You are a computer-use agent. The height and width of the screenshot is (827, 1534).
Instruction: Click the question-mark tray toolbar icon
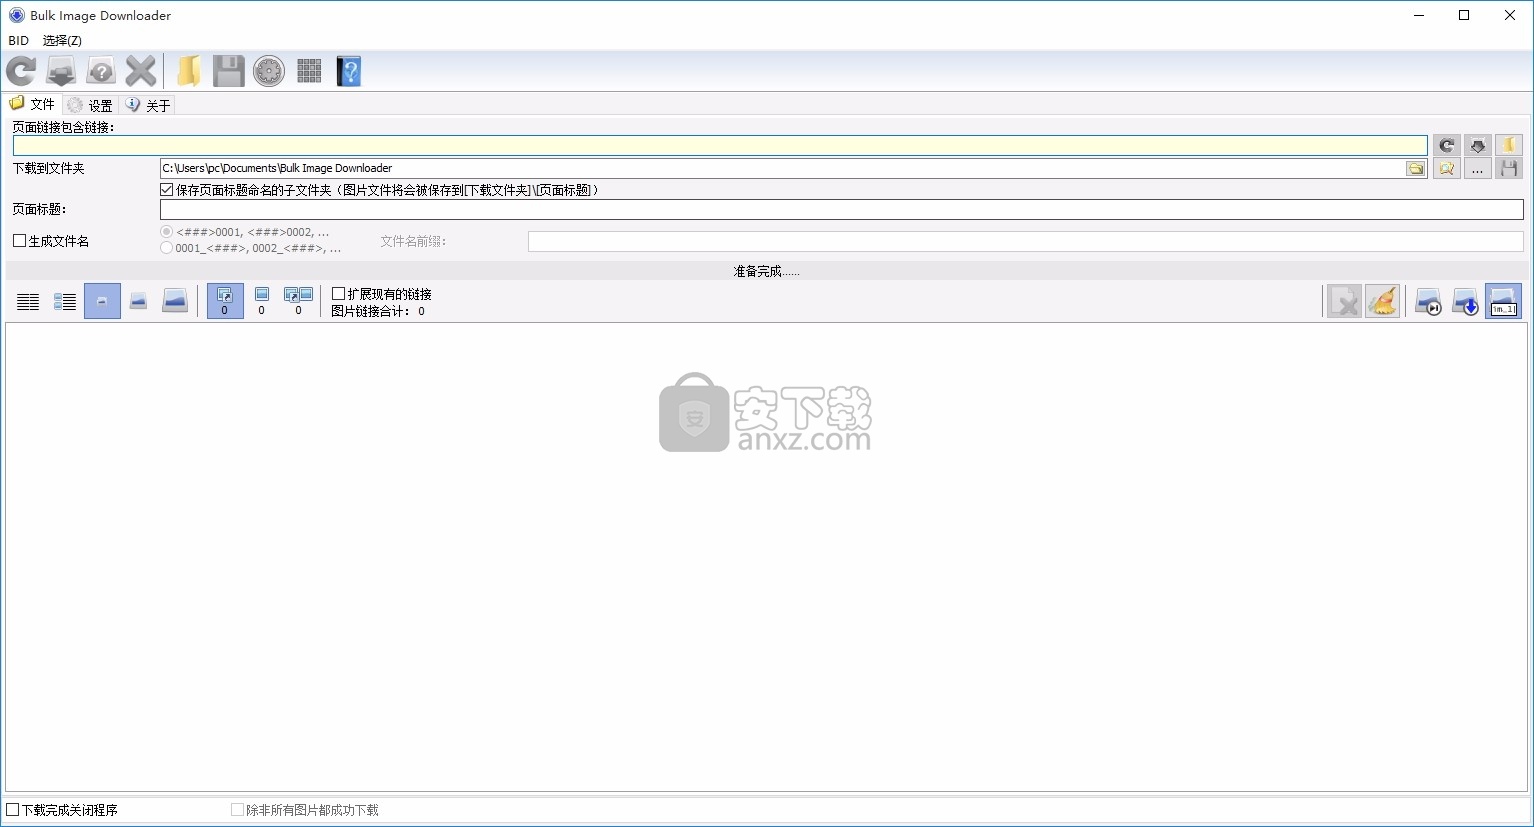pos(101,71)
